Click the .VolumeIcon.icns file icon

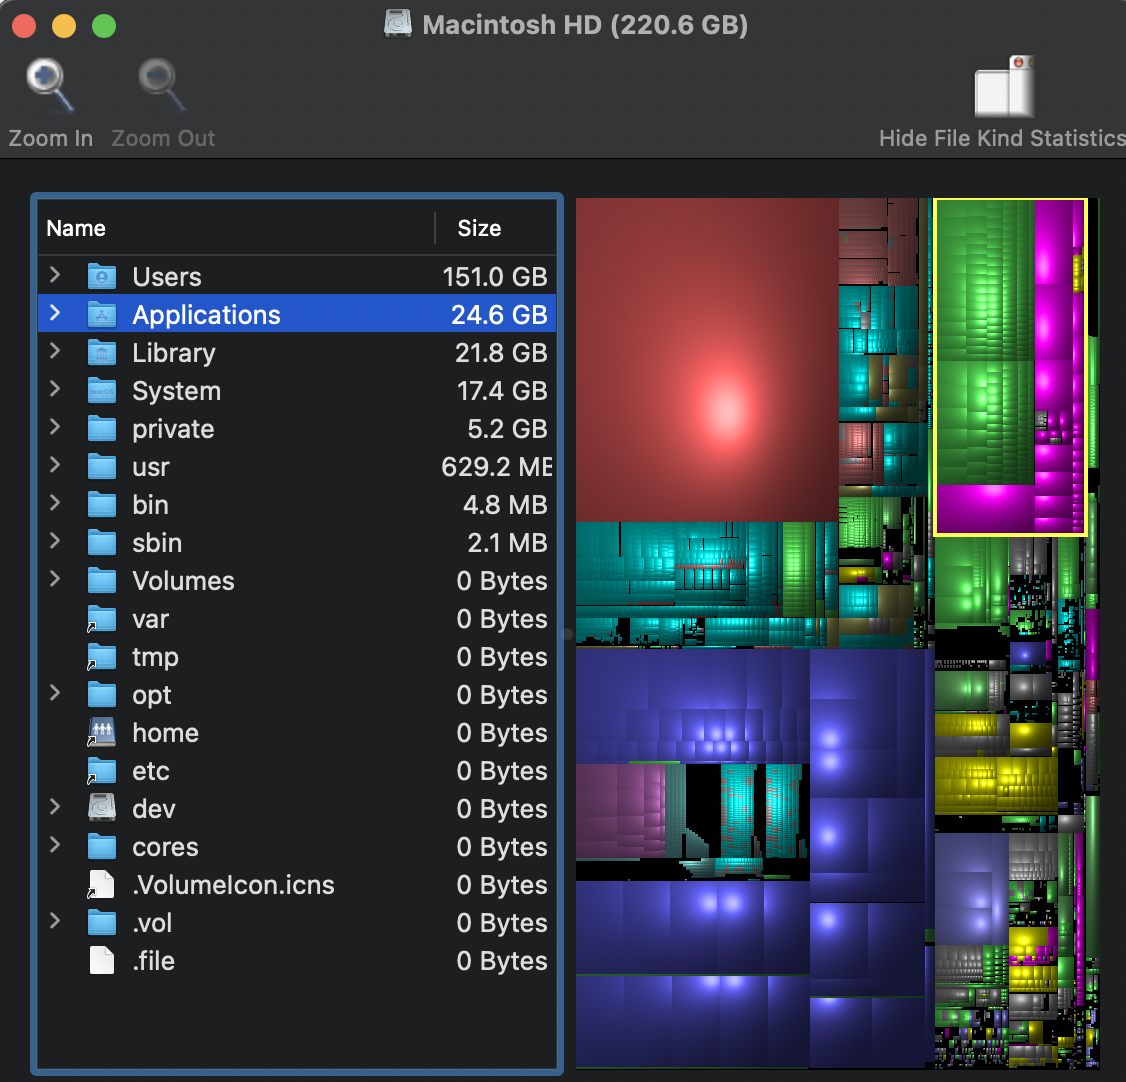(101, 885)
